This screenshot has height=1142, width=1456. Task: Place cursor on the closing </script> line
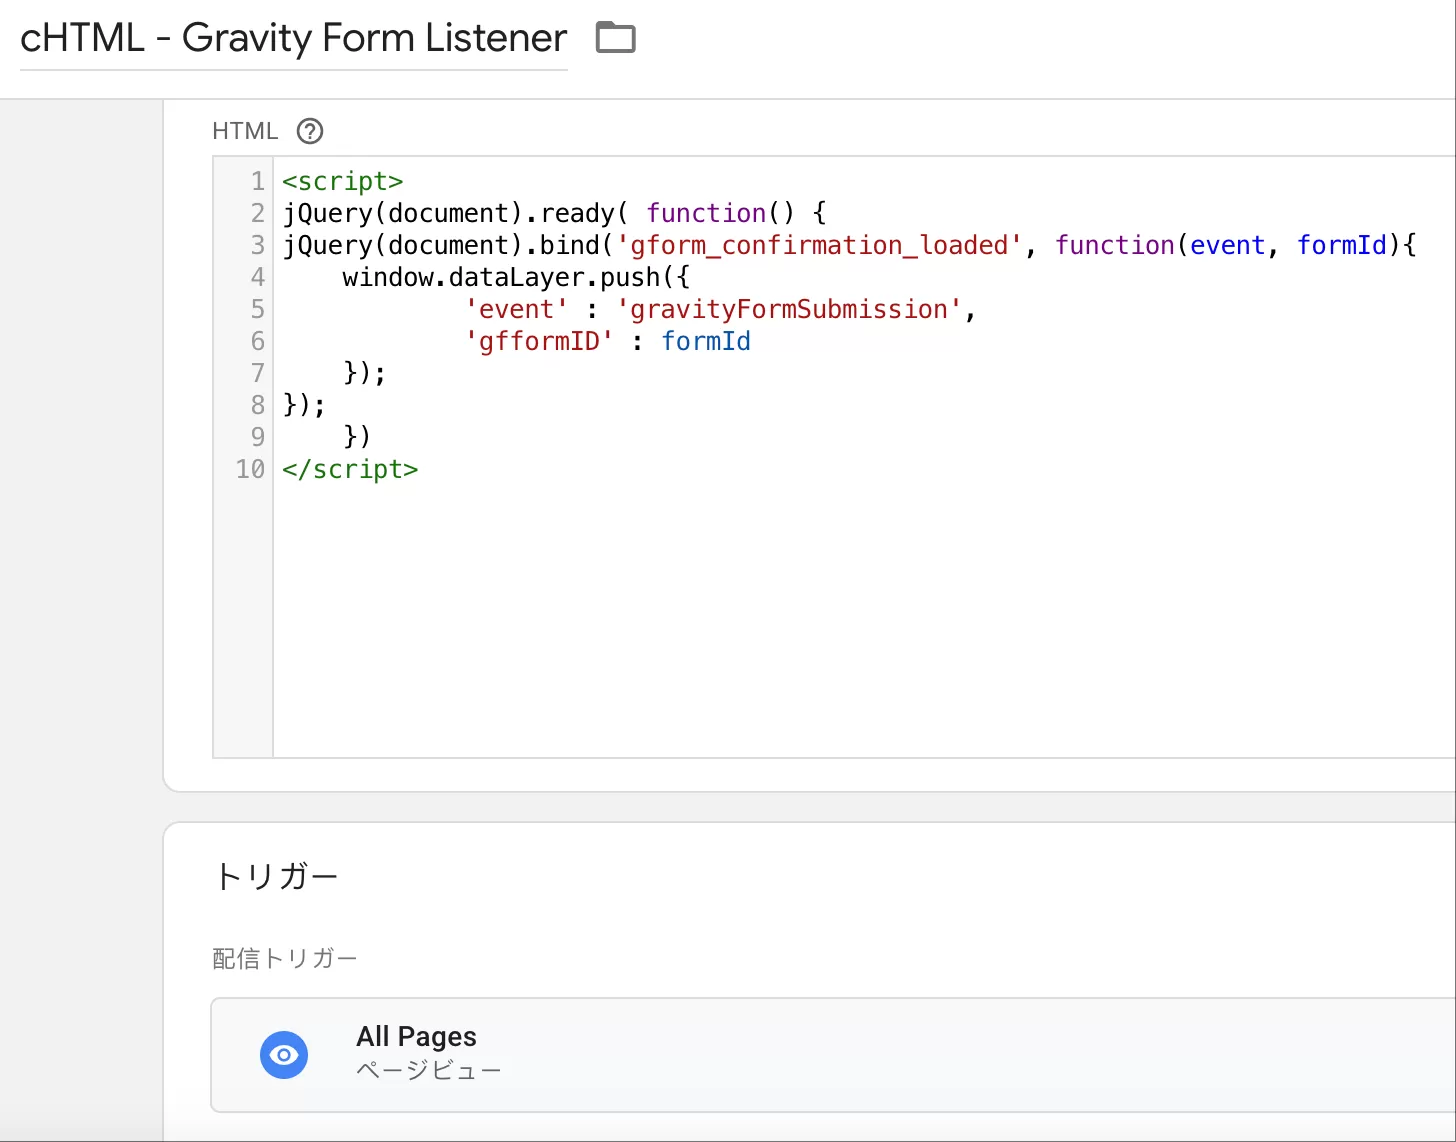point(350,469)
